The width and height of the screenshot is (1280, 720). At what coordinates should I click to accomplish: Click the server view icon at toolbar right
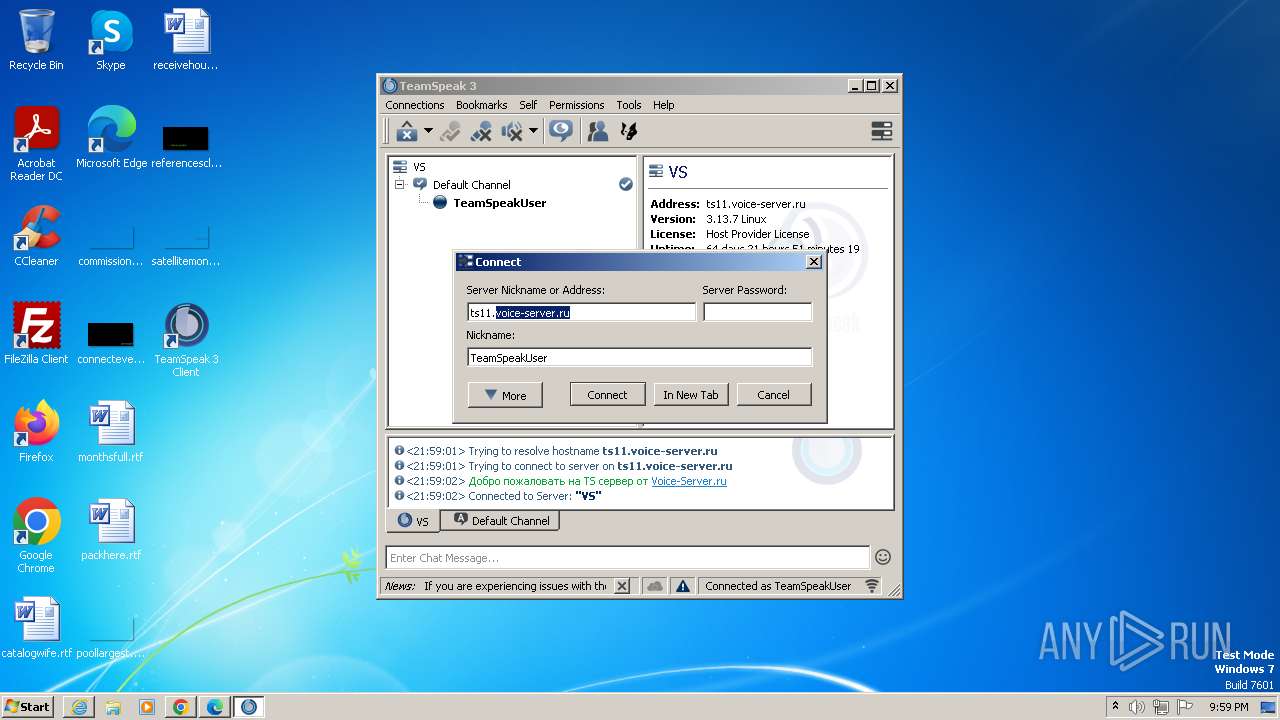coord(881,131)
